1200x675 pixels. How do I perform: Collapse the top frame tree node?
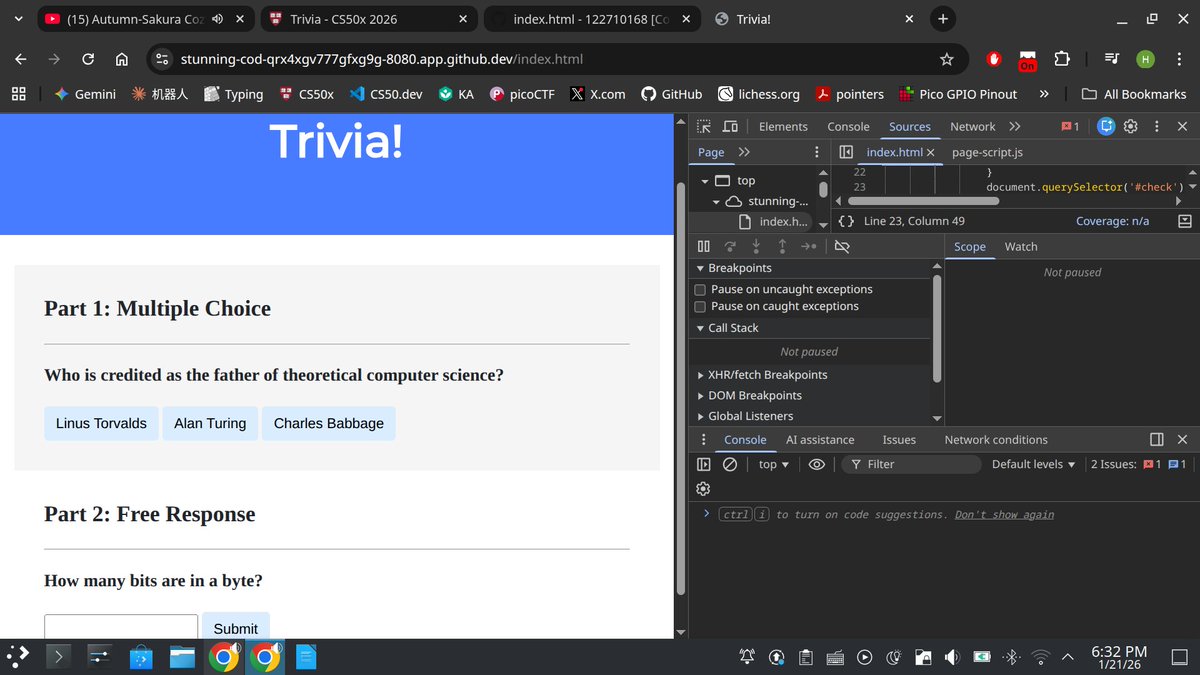[706, 181]
